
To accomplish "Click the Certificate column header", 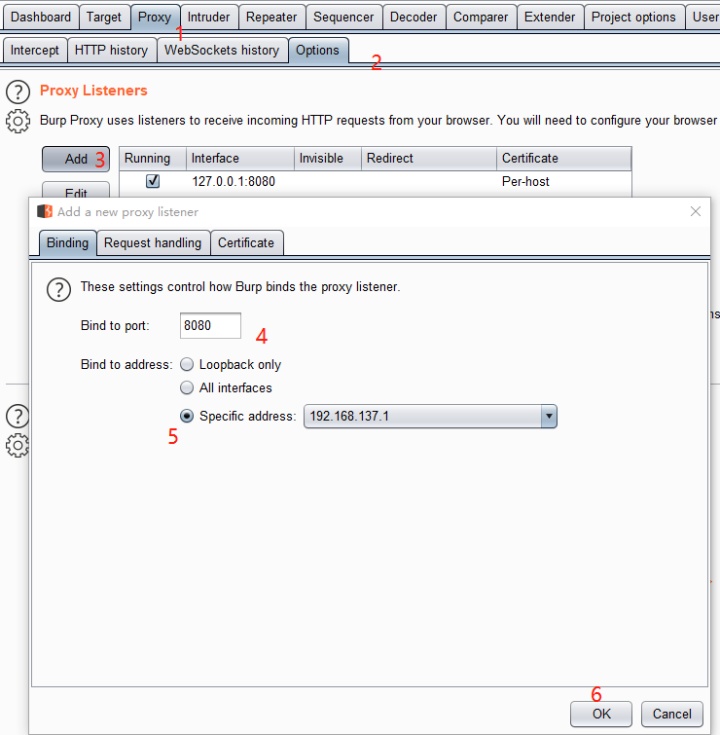I will tap(564, 158).
